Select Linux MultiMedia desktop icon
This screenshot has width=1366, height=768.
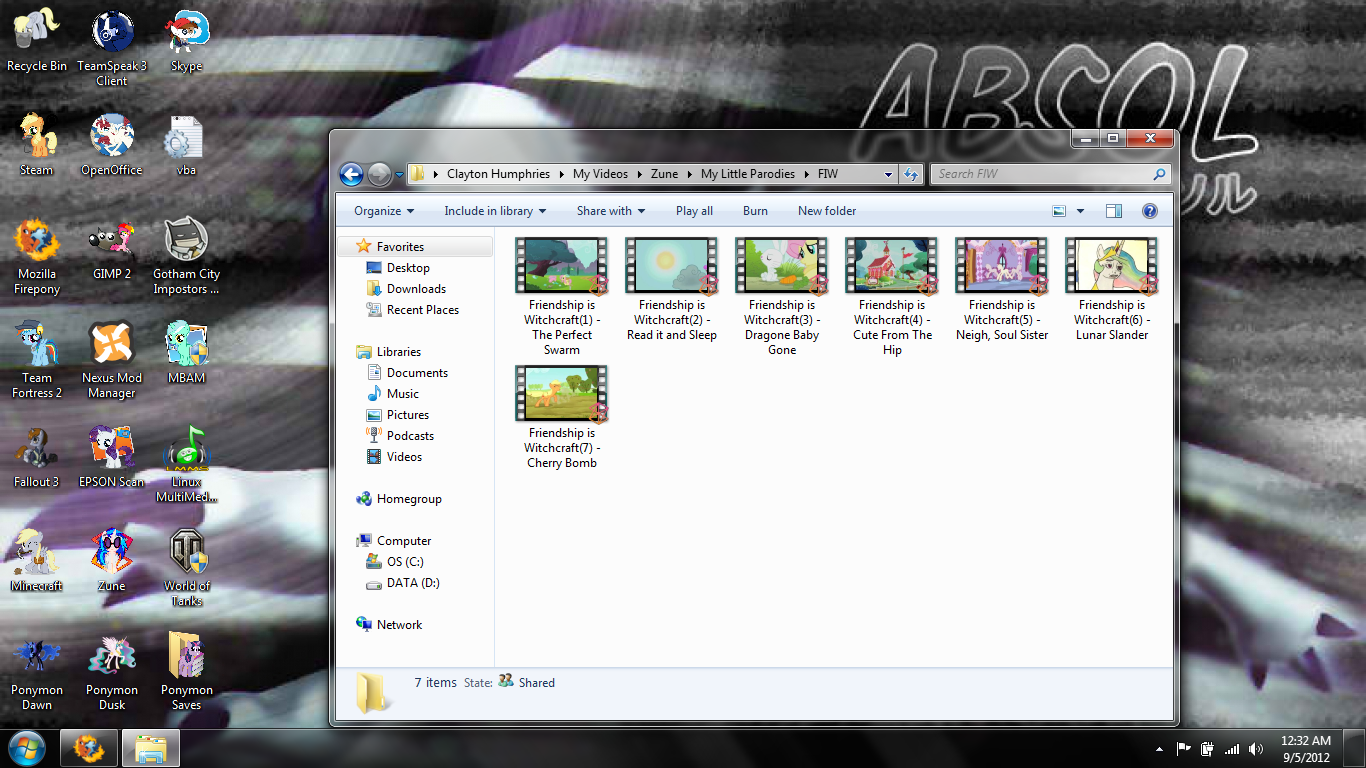click(187, 464)
